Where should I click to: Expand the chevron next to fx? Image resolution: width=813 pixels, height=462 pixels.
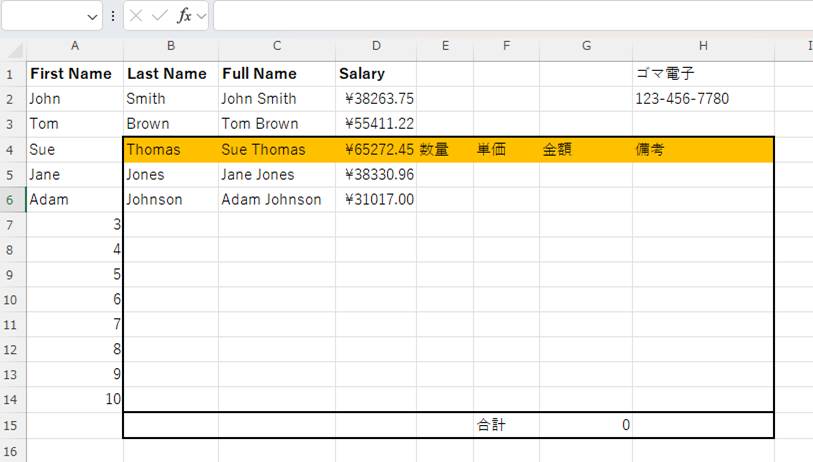tap(201, 17)
